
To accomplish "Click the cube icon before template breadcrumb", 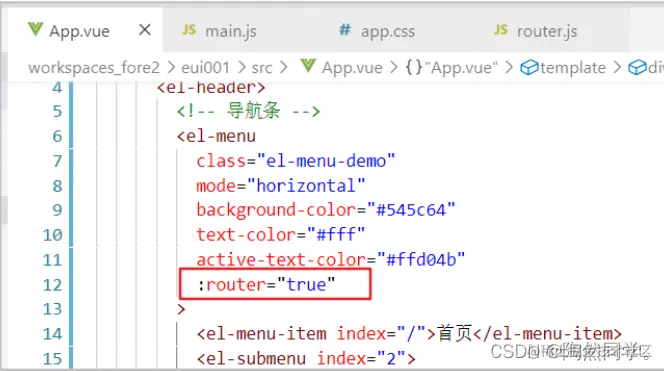I will click(529, 67).
